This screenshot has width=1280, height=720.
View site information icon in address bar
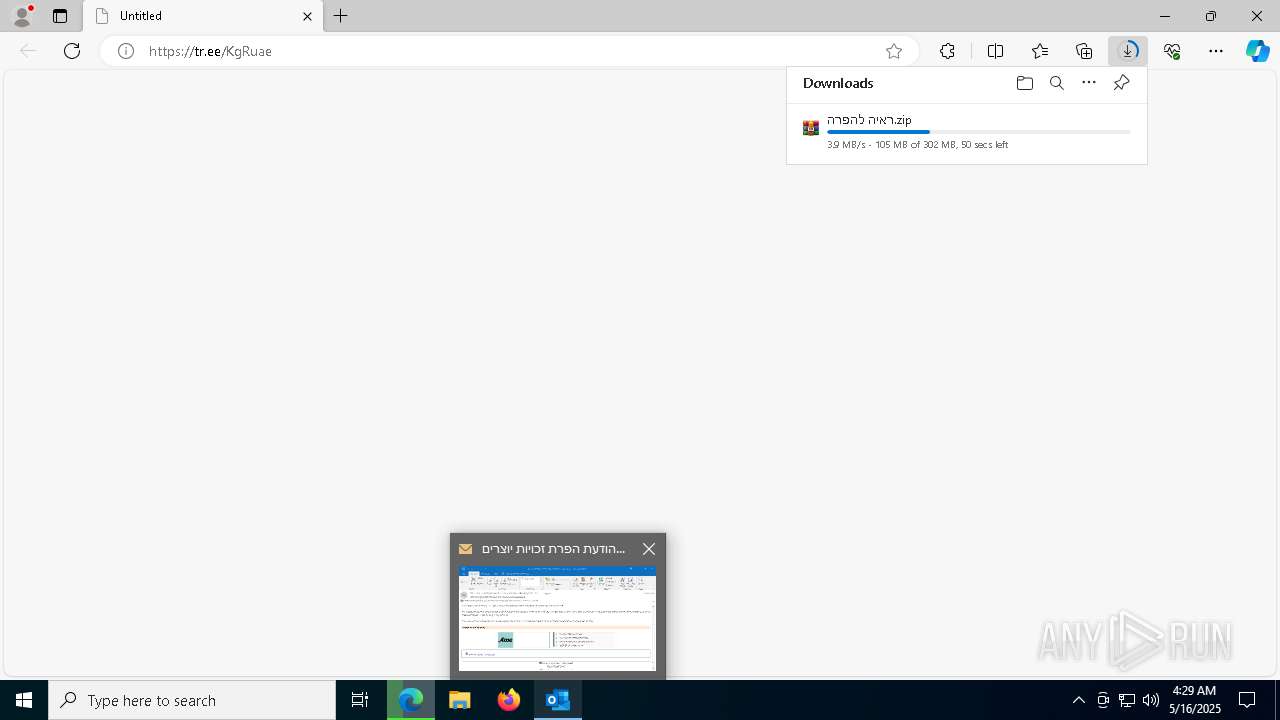[x=126, y=51]
